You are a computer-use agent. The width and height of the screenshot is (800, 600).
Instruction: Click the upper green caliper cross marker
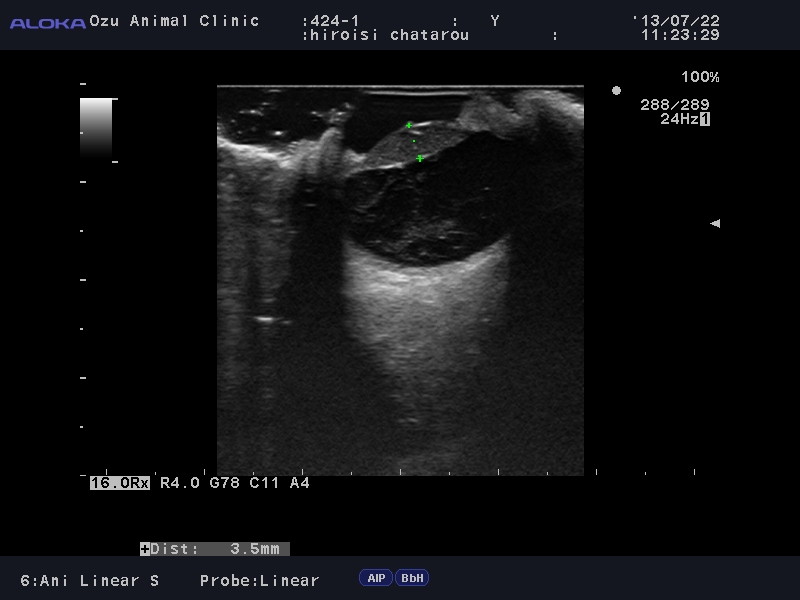[x=409, y=125]
